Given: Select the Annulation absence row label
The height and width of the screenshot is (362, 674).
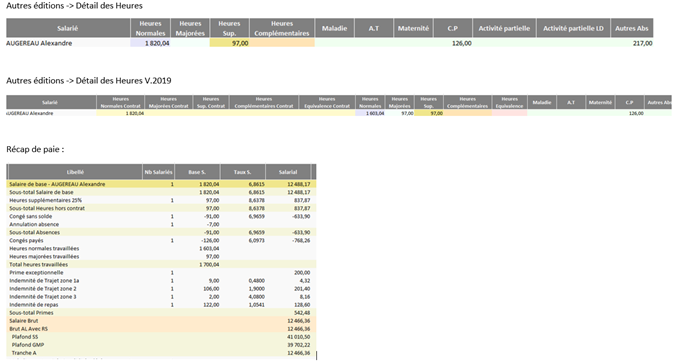Looking at the screenshot, I should 34,224.
